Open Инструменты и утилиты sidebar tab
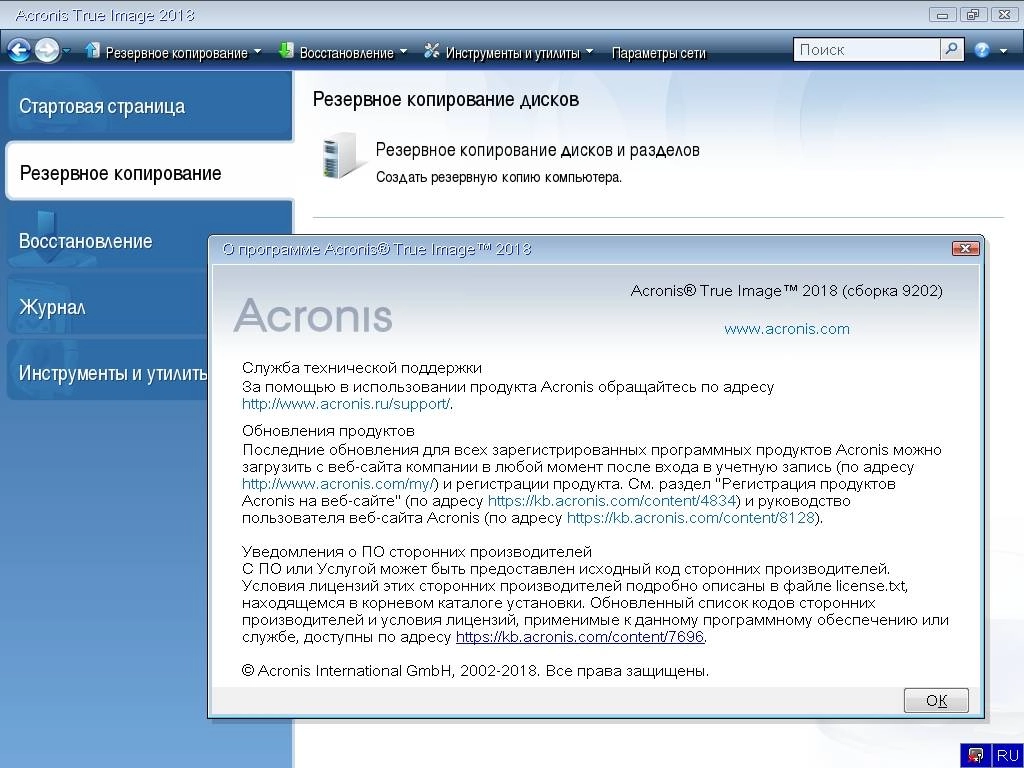1024x768 pixels. [x=108, y=373]
